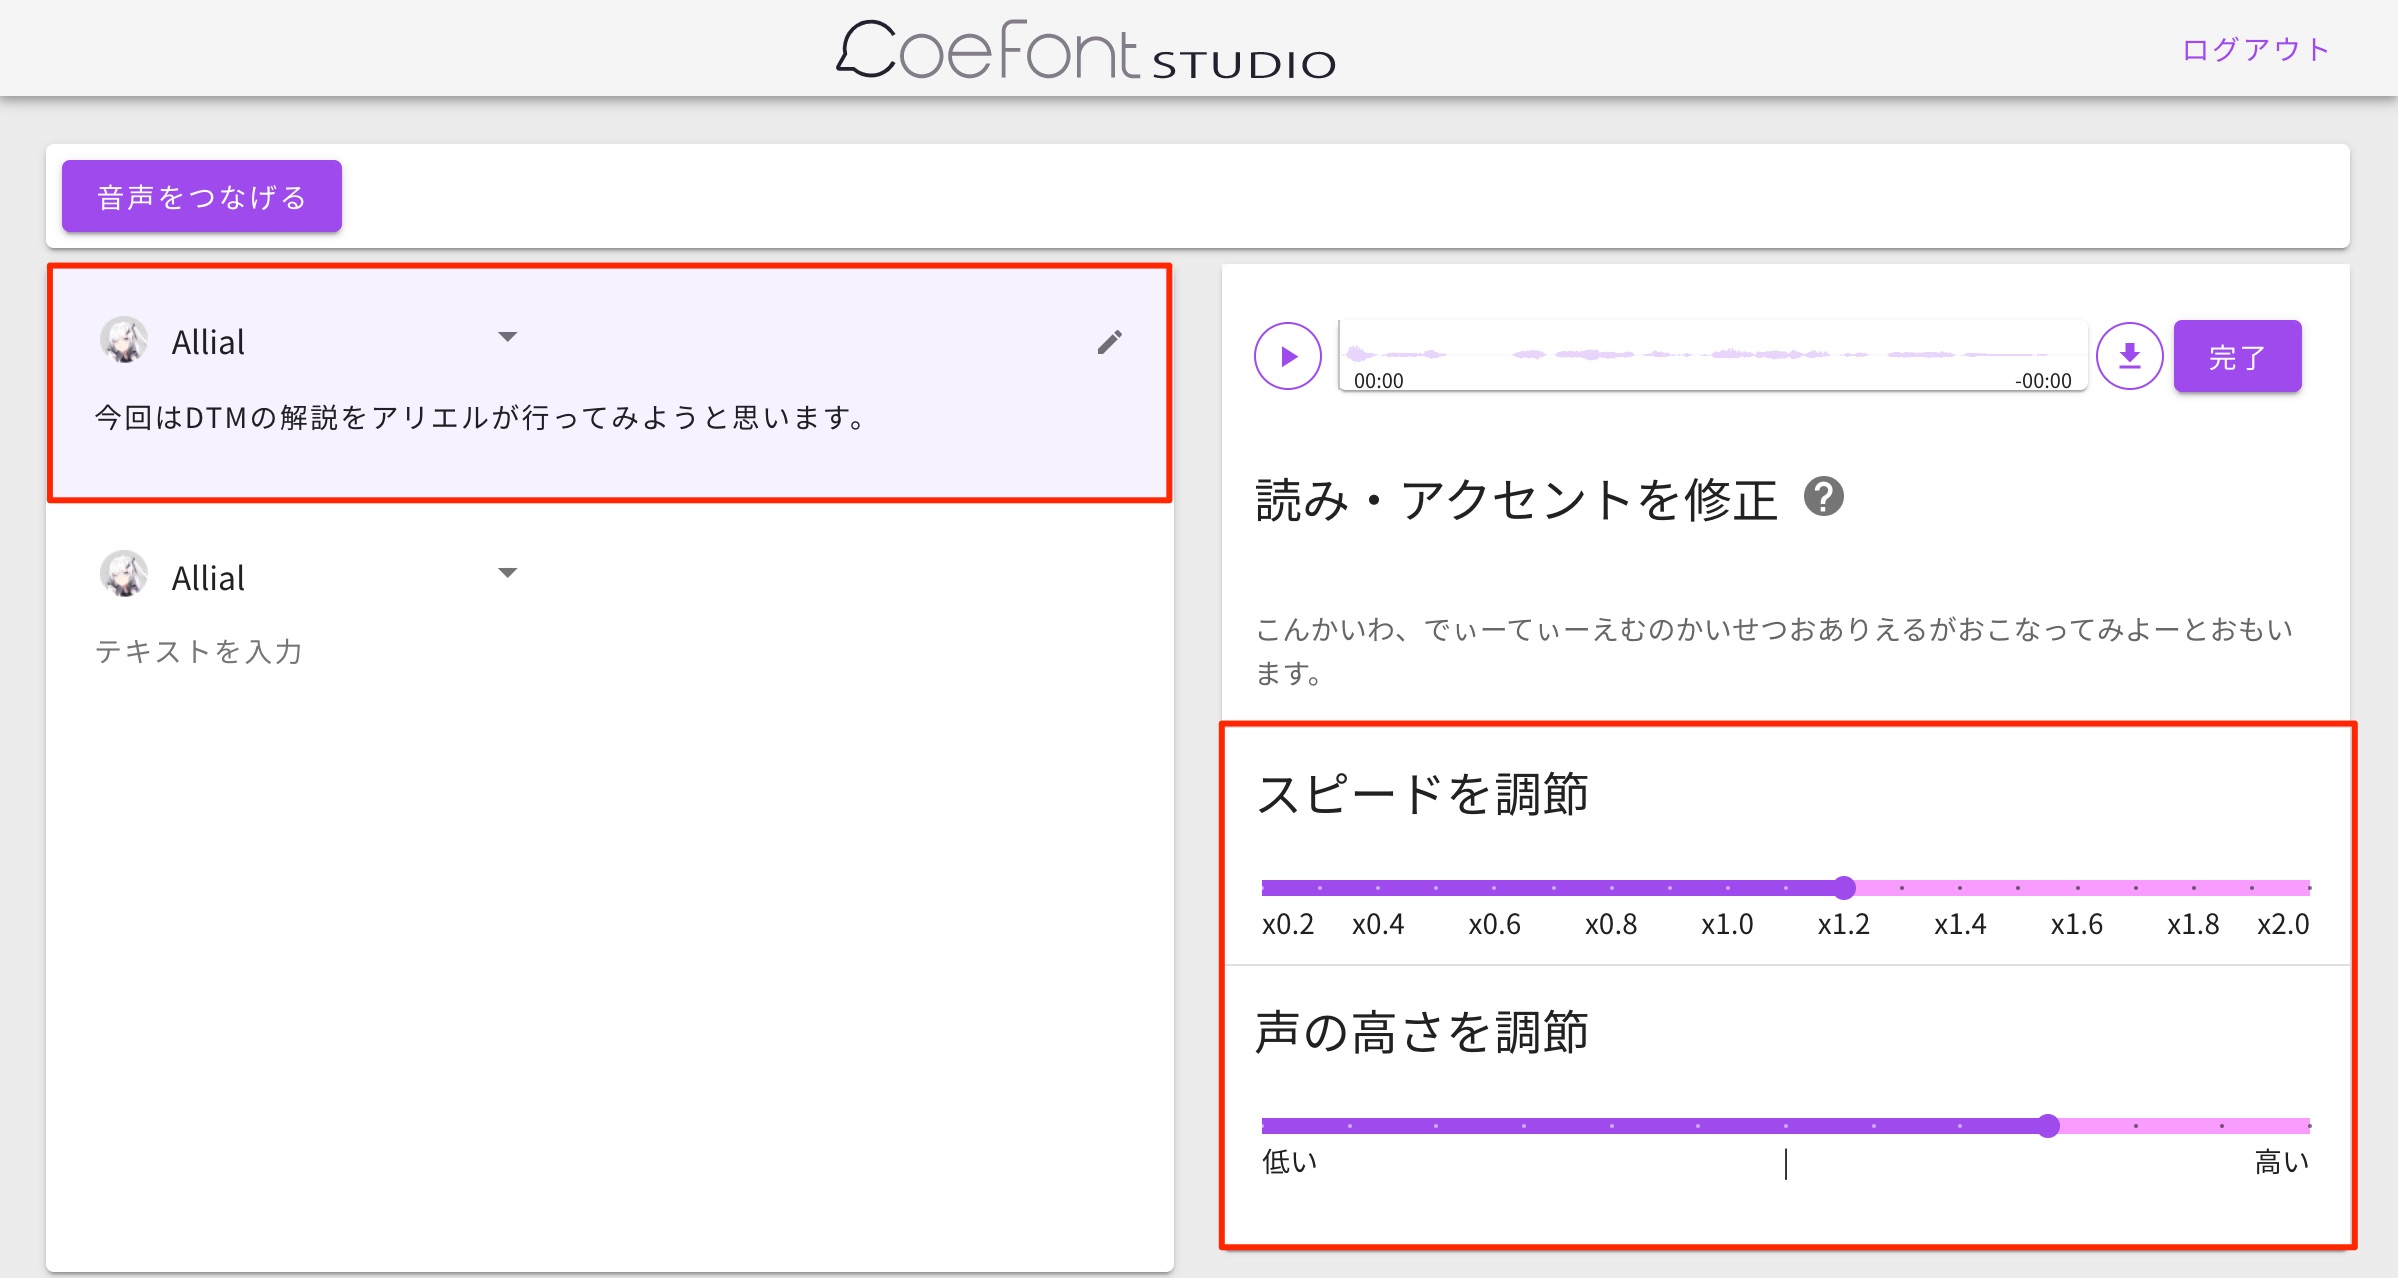Set speed slider to x1.6 mark
2398x1278 pixels.
[x=2077, y=887]
